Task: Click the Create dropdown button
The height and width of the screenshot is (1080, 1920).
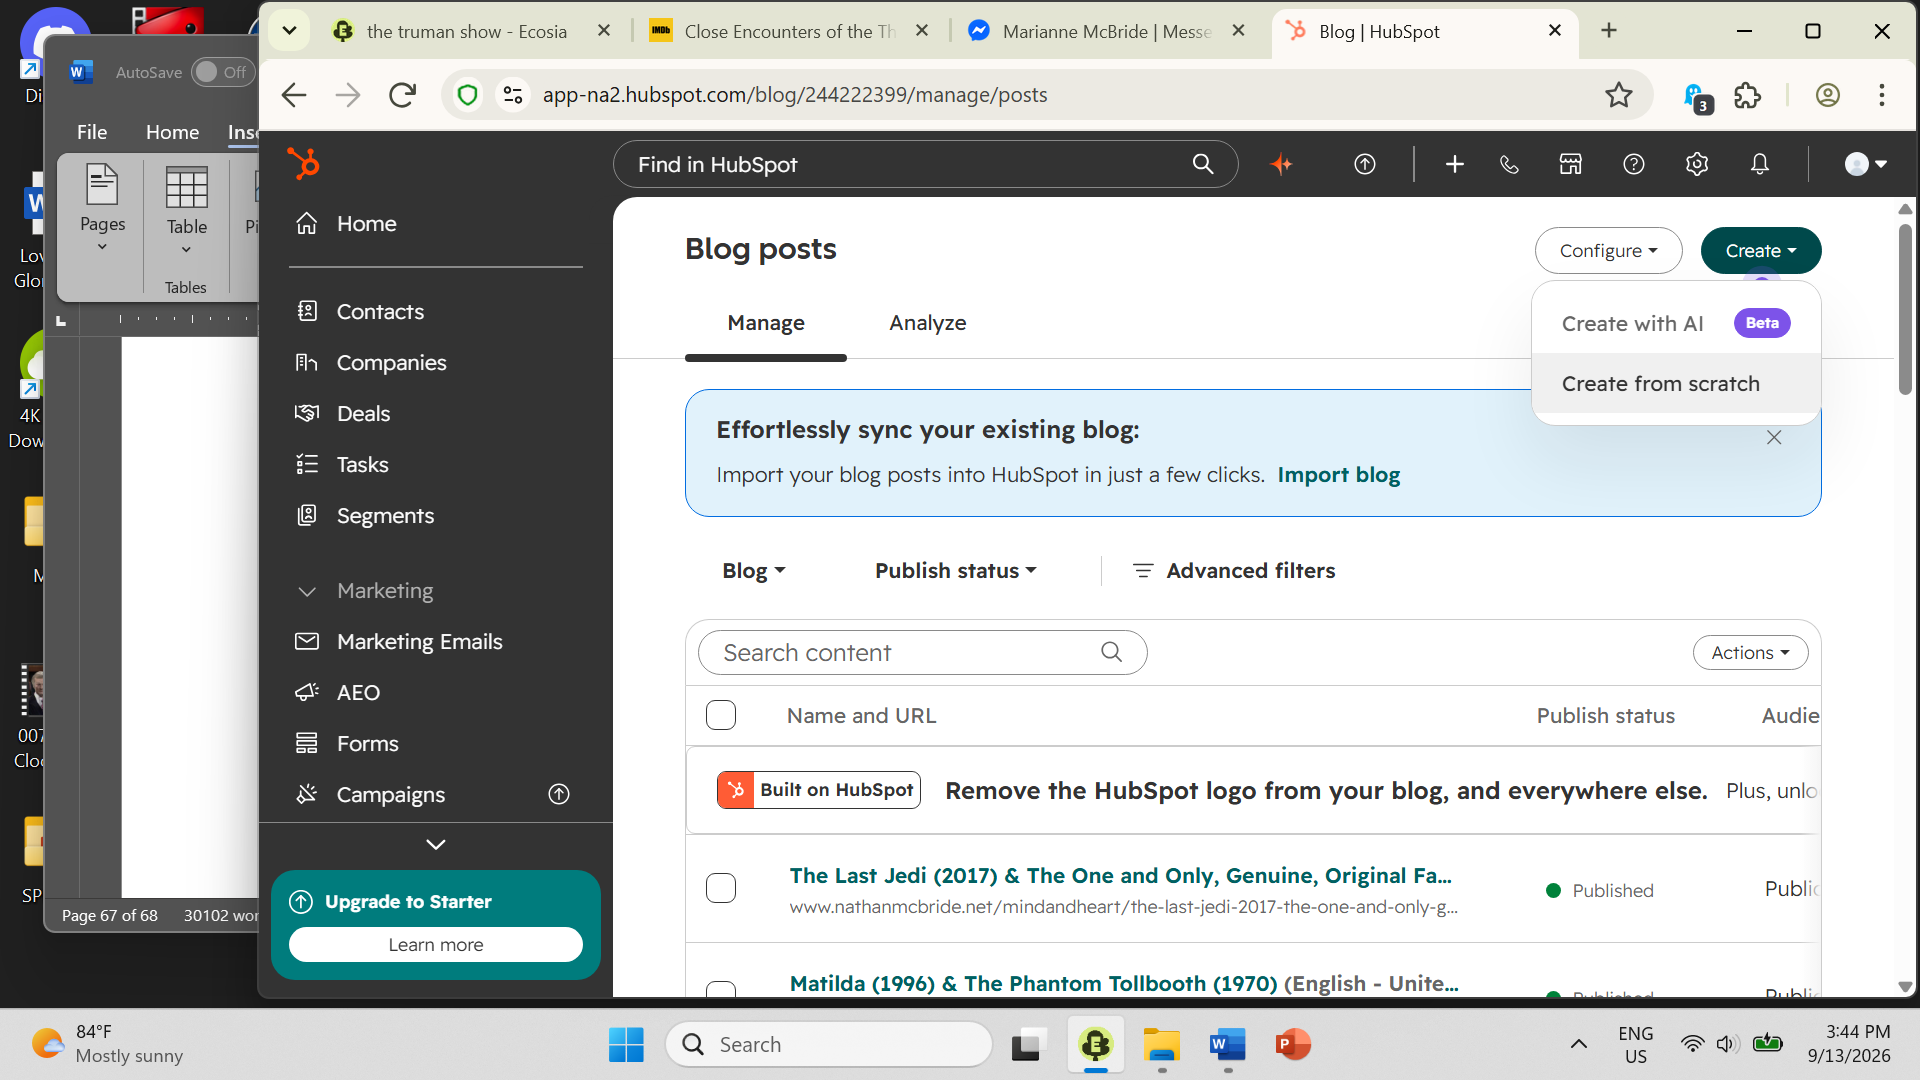Action: (1761, 250)
